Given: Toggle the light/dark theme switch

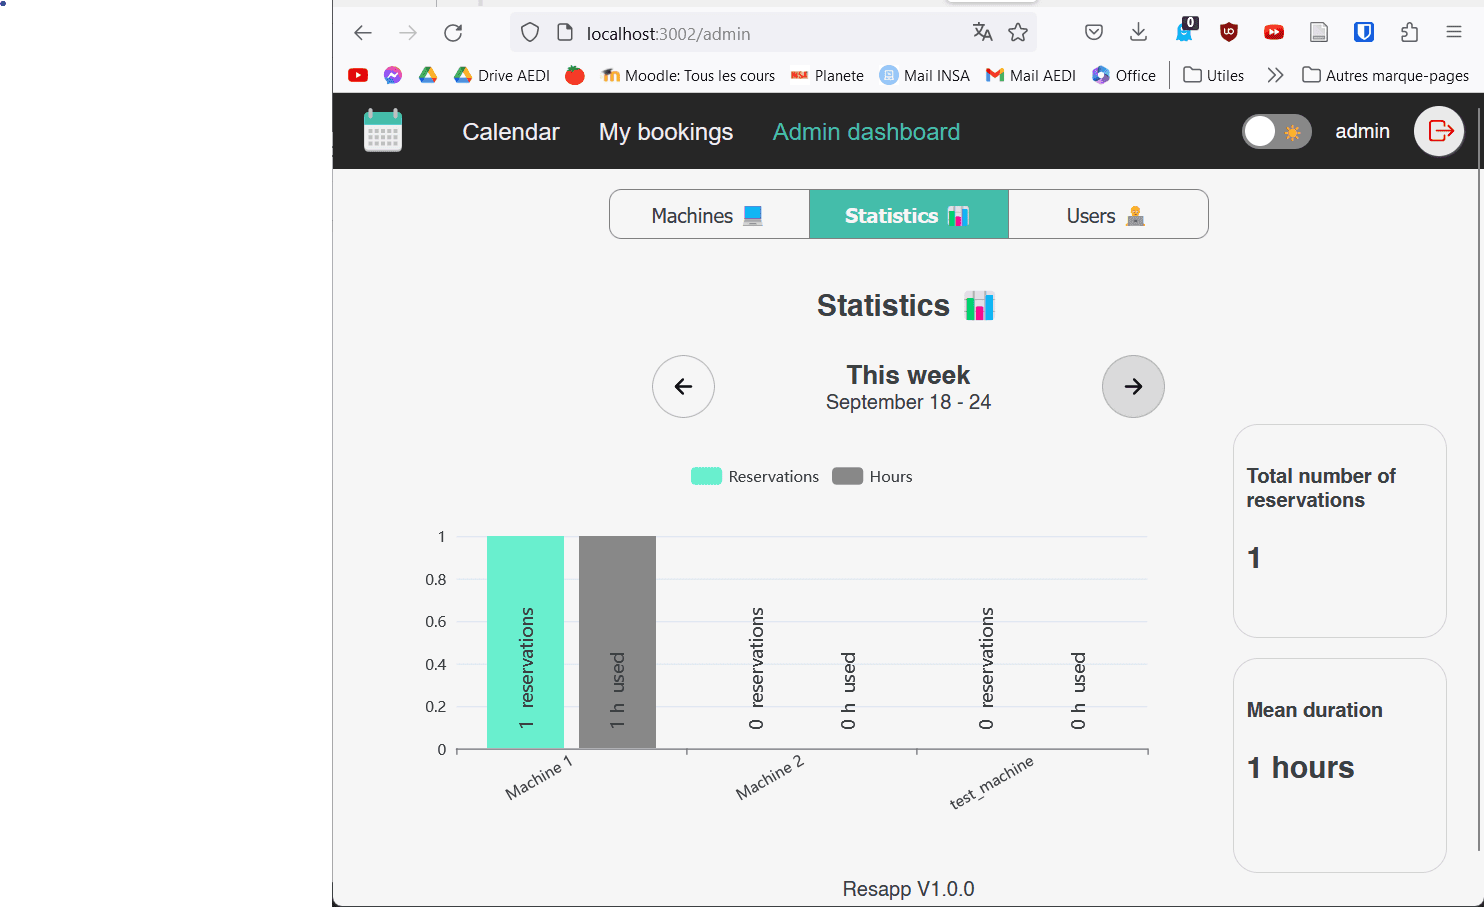Looking at the screenshot, I should (1276, 131).
